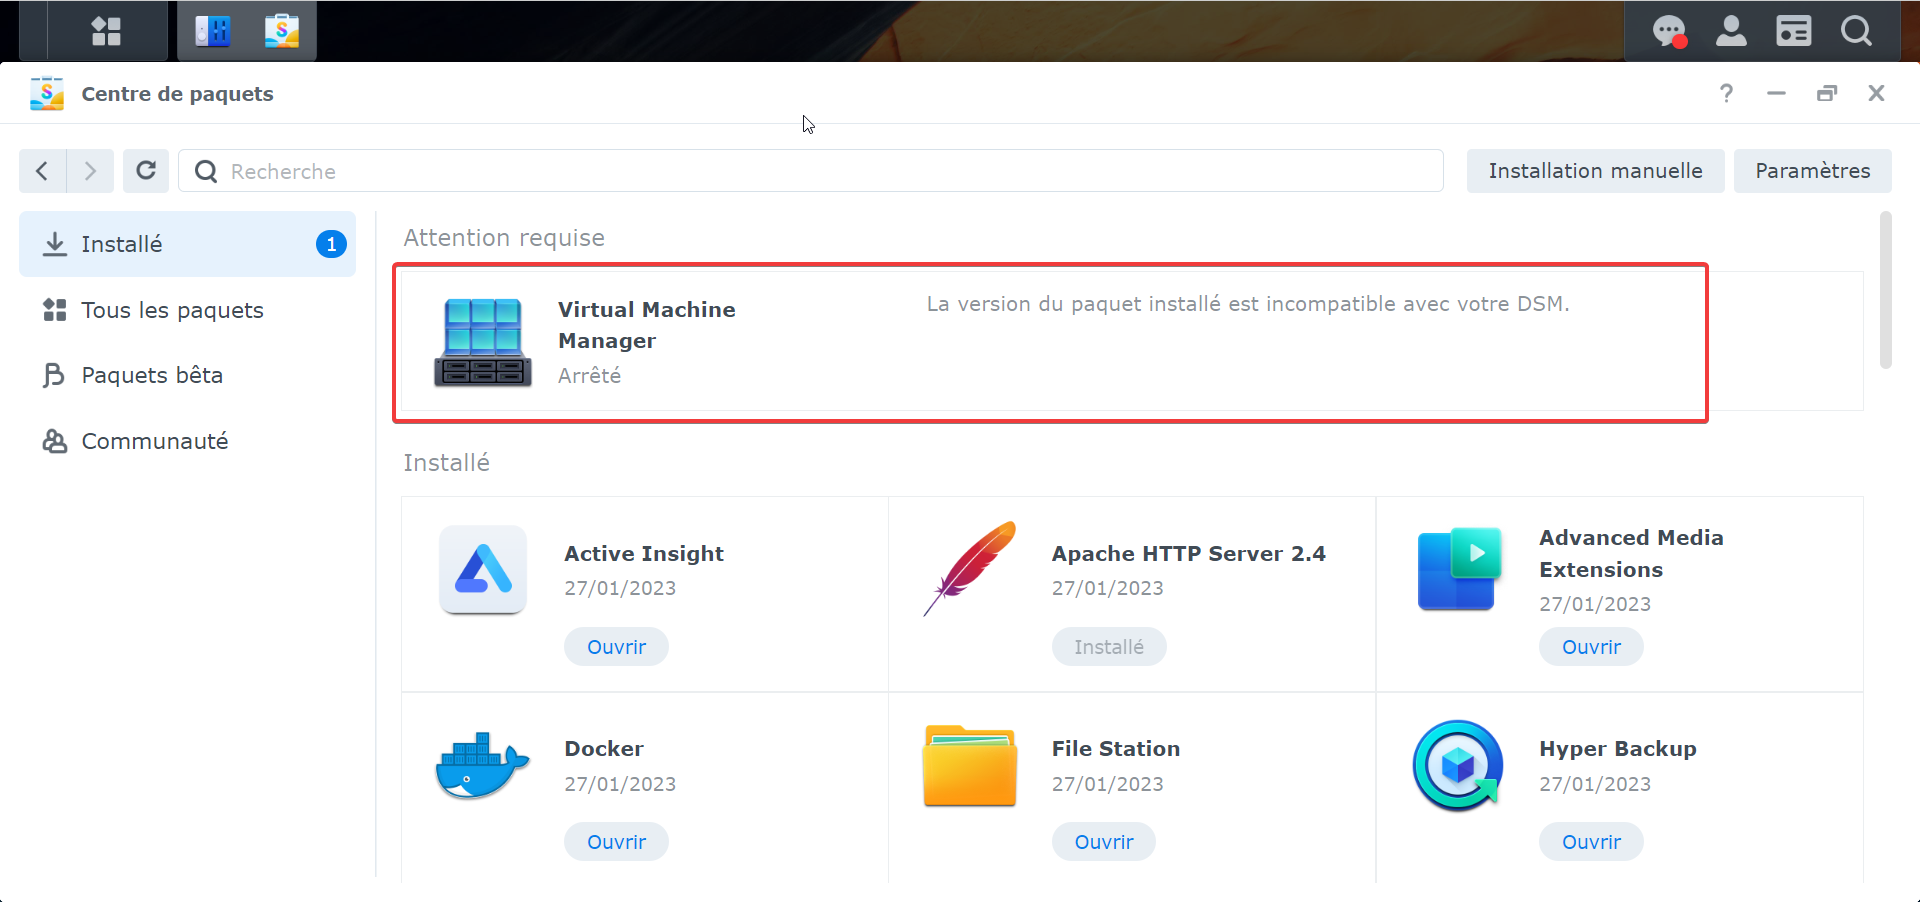This screenshot has width=1920, height=902.
Task: Select Tous les paquets in sidebar
Action: pos(187,310)
